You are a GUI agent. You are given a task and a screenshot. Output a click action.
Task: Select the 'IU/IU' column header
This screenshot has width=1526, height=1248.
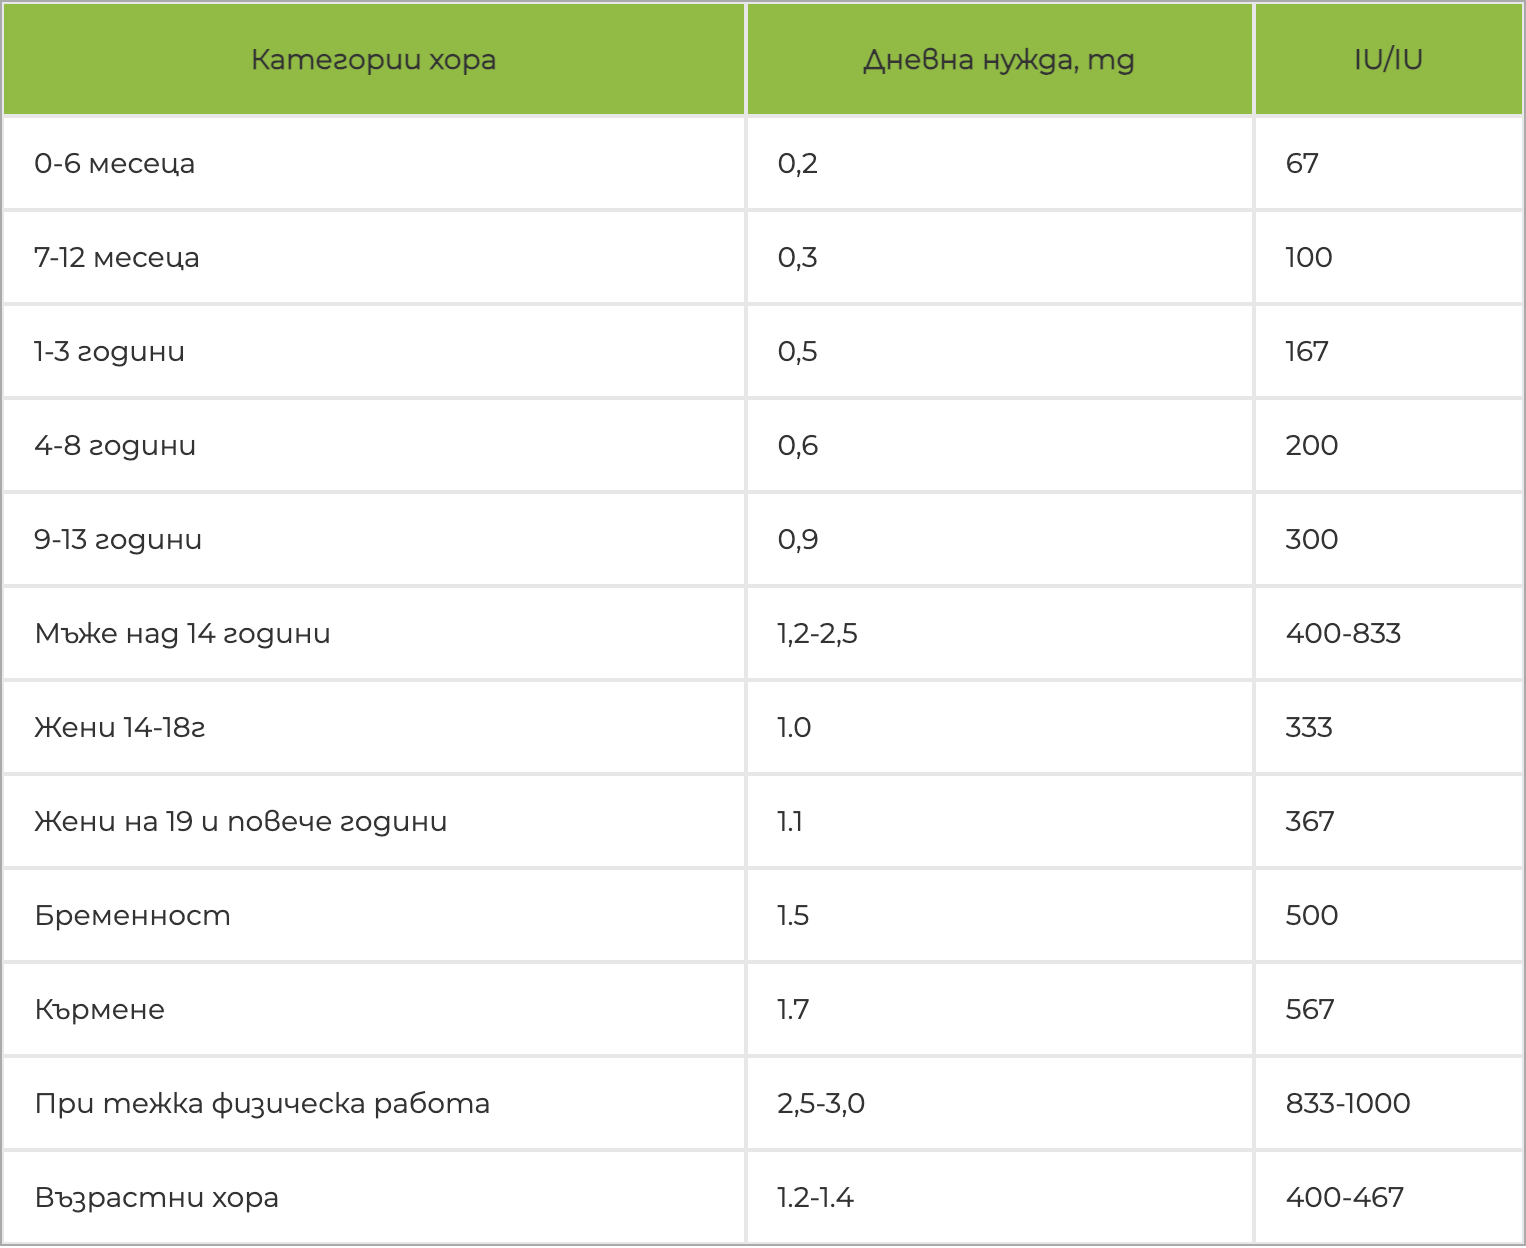(x=1388, y=60)
